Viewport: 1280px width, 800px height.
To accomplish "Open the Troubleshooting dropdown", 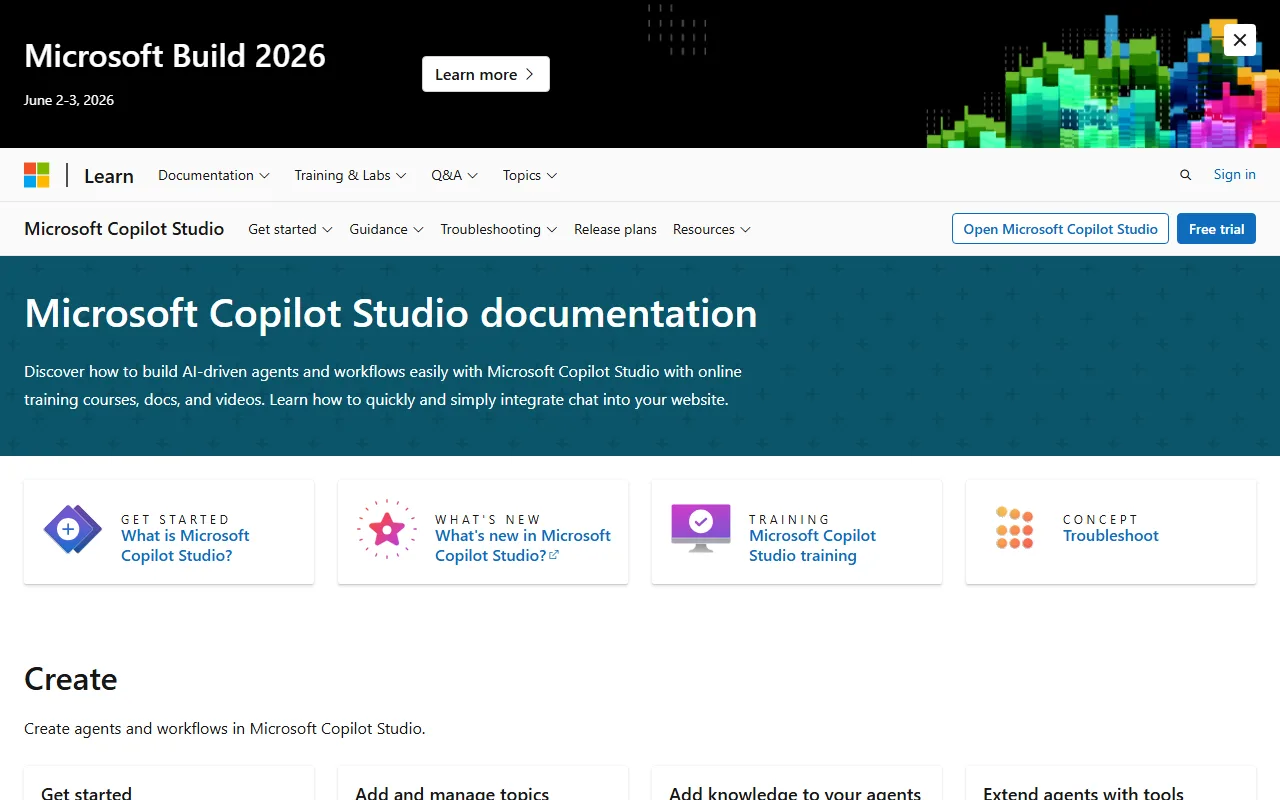I will point(499,229).
